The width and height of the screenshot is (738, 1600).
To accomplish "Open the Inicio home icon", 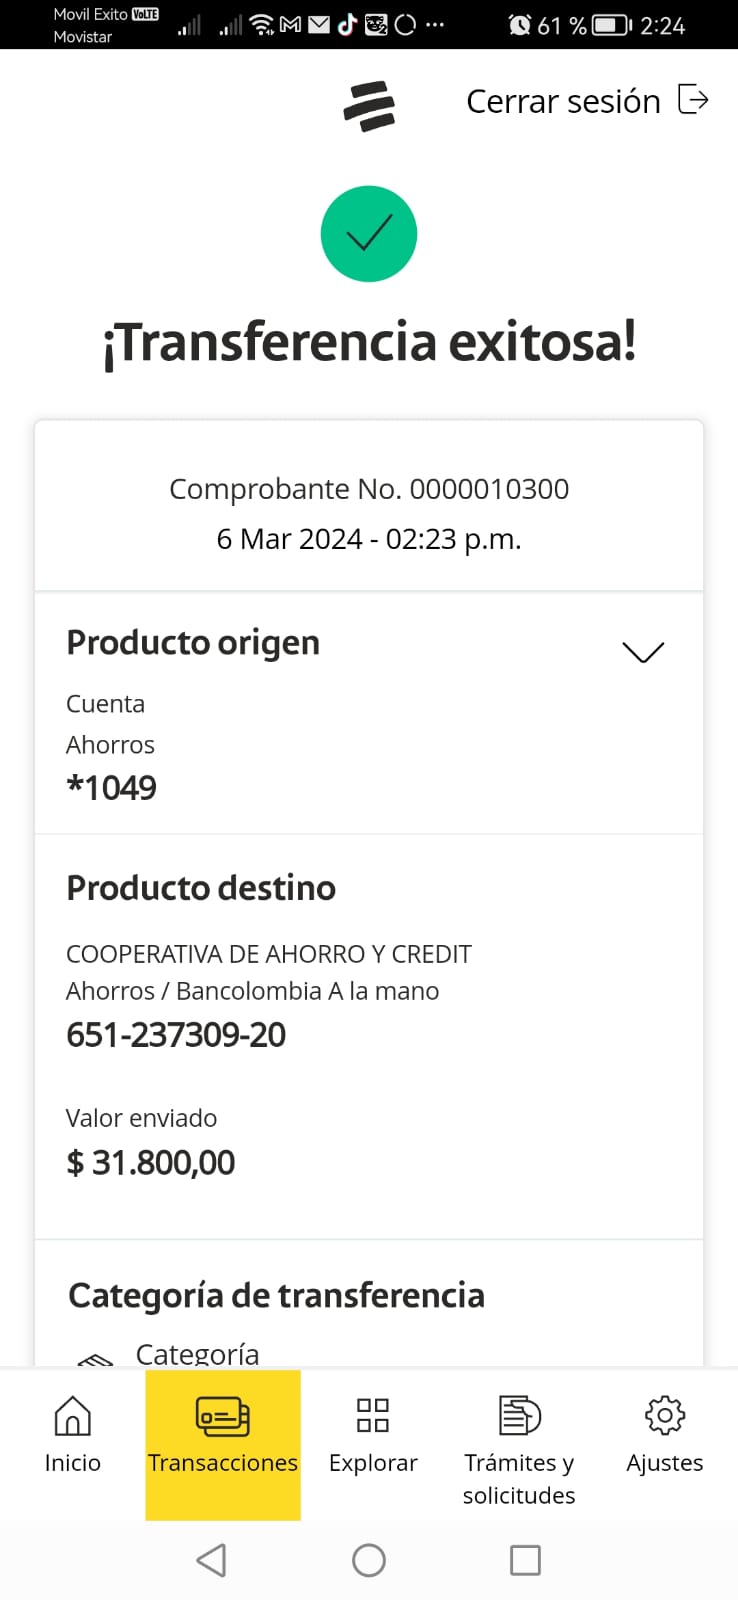I will [x=72, y=1416].
